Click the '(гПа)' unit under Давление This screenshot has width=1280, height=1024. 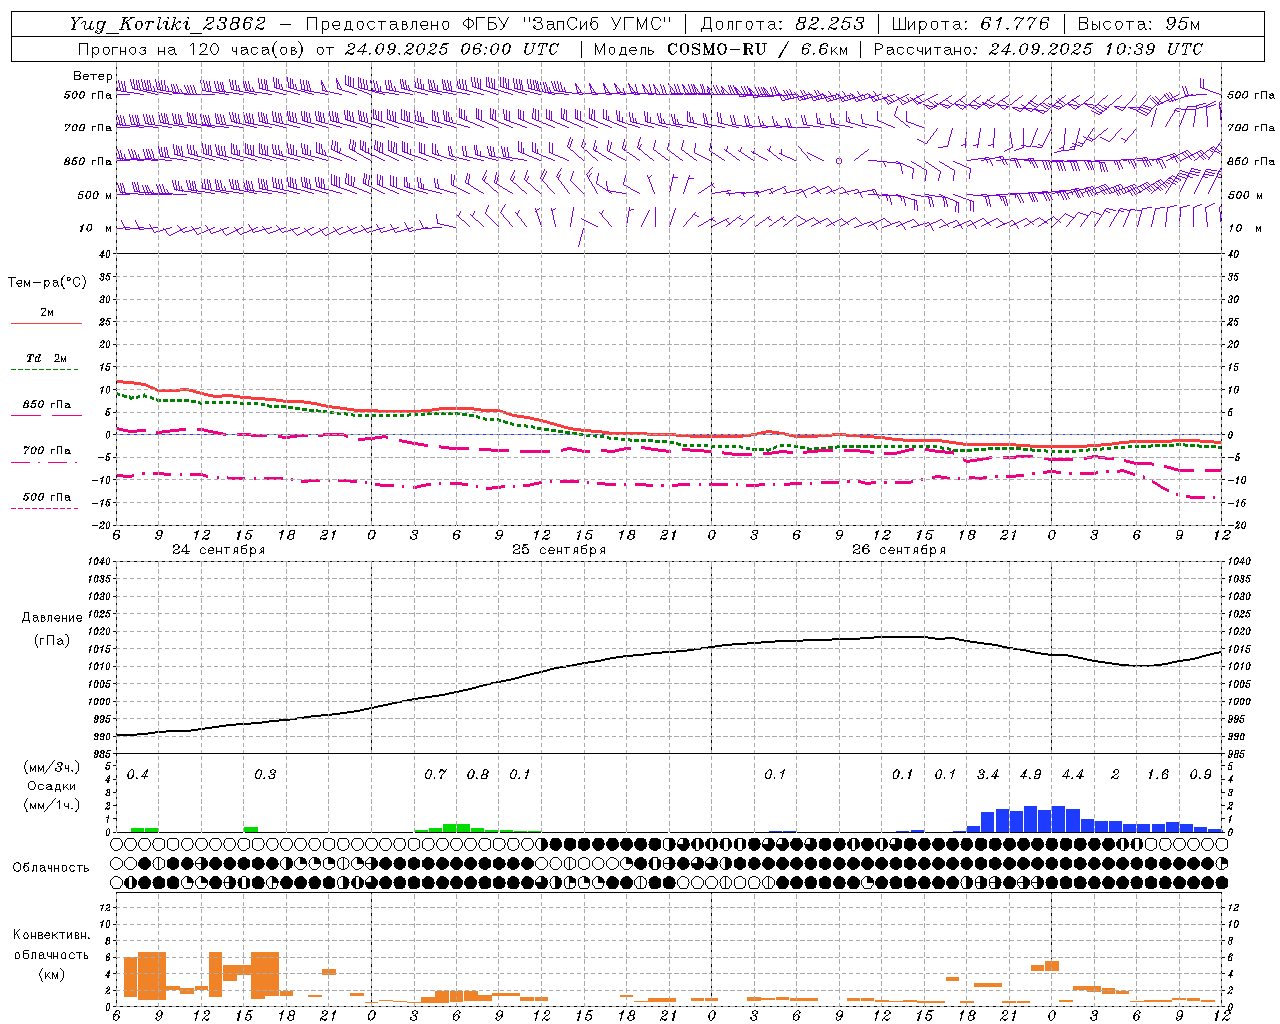(x=52, y=640)
